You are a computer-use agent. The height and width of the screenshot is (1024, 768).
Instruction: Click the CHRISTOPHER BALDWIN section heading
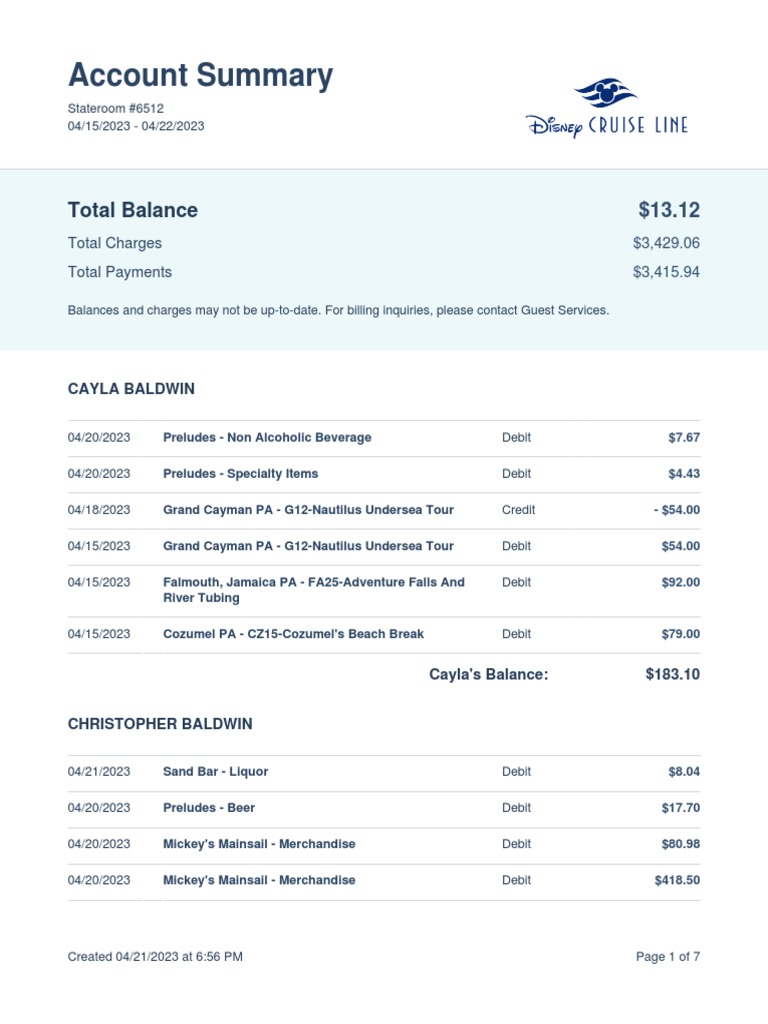pyautogui.click(x=160, y=723)
